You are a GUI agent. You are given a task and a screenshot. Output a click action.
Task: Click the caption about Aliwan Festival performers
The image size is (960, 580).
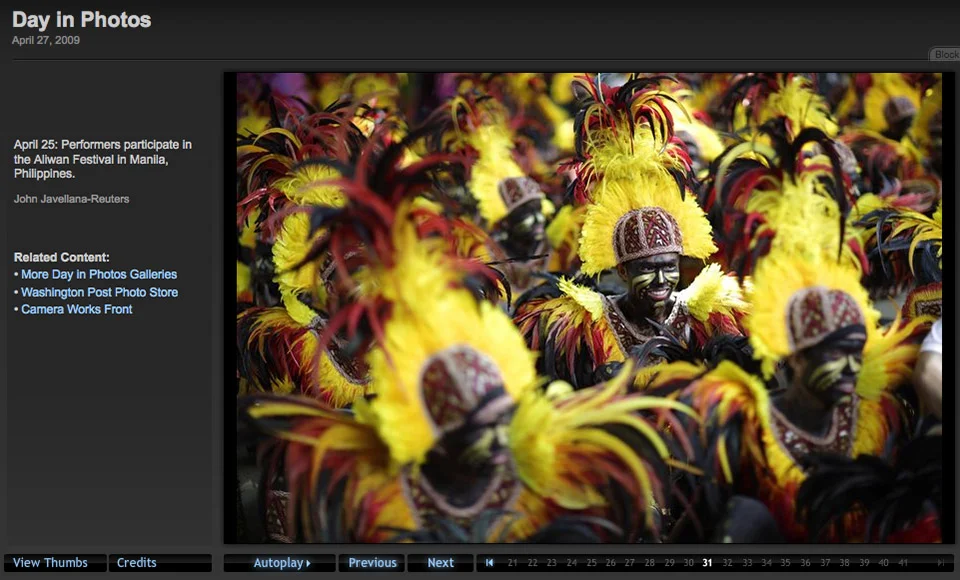click(103, 159)
